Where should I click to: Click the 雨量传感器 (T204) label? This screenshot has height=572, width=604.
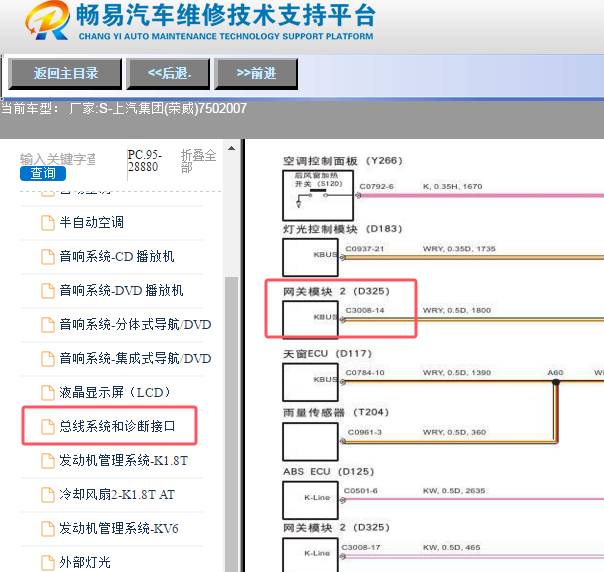coord(336,413)
